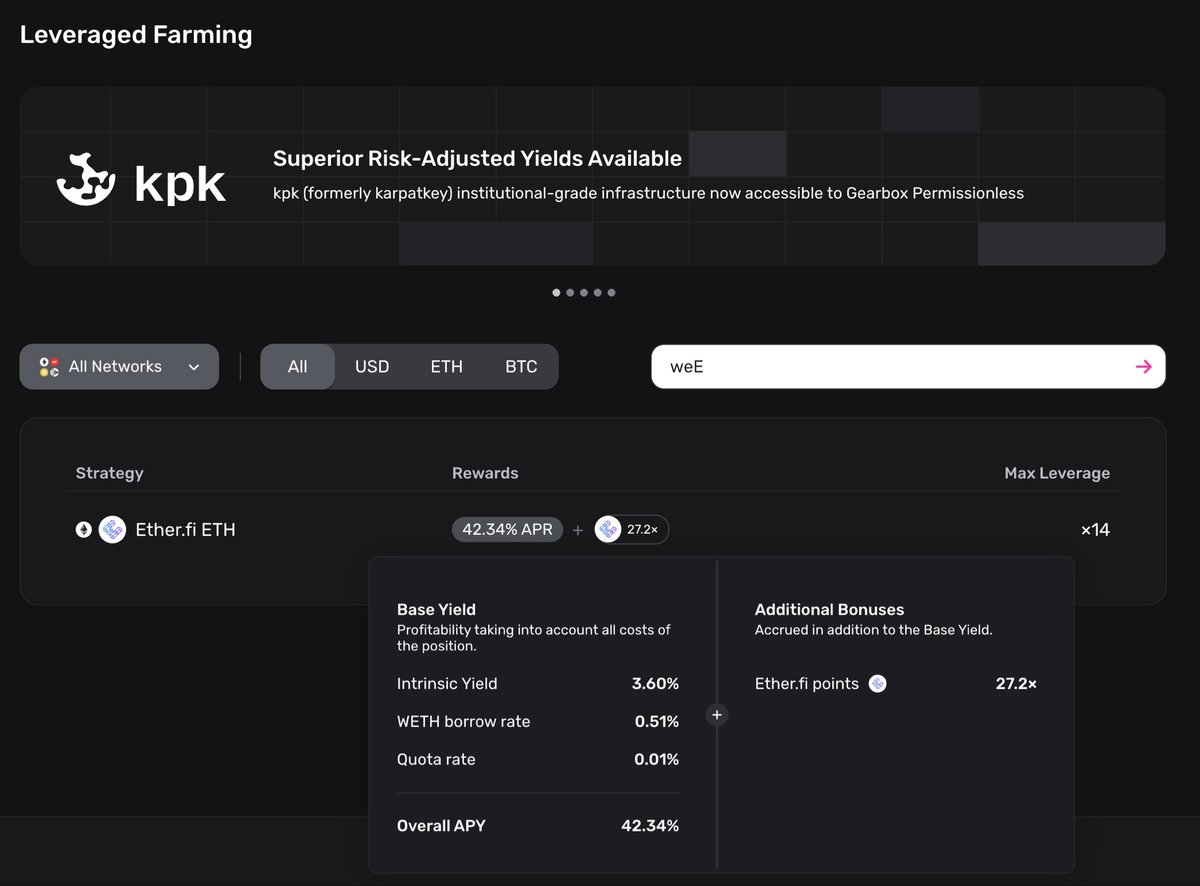Select the All filter tab
This screenshot has height=886, width=1200.
[298, 367]
